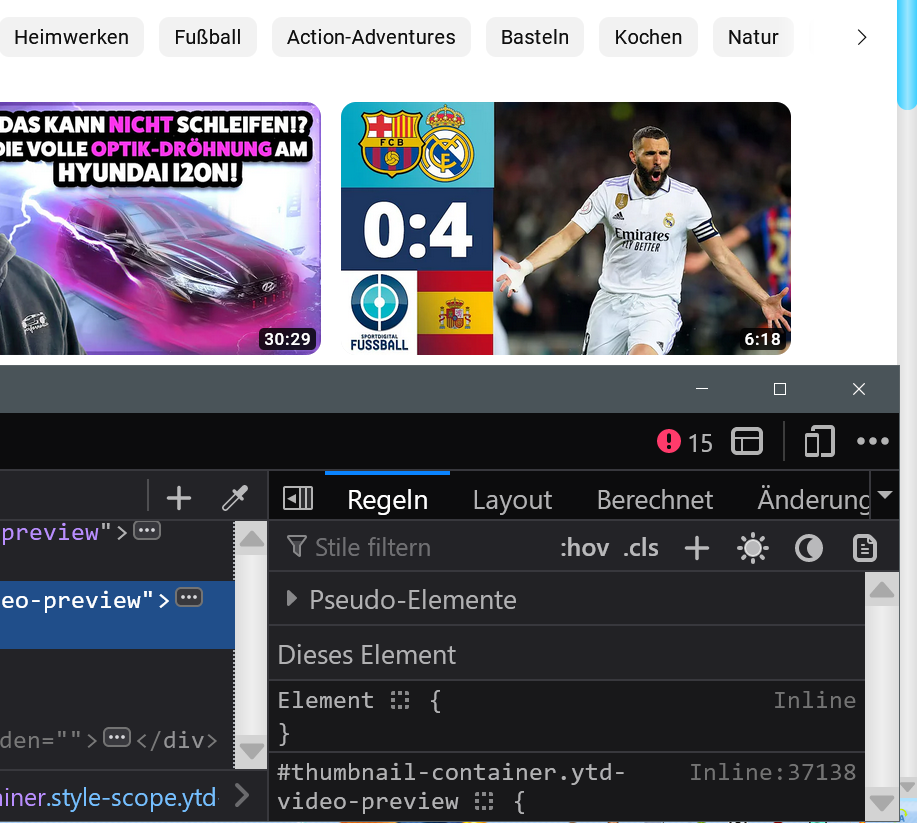Add a new CSS rule with plus icon

(x=696, y=548)
